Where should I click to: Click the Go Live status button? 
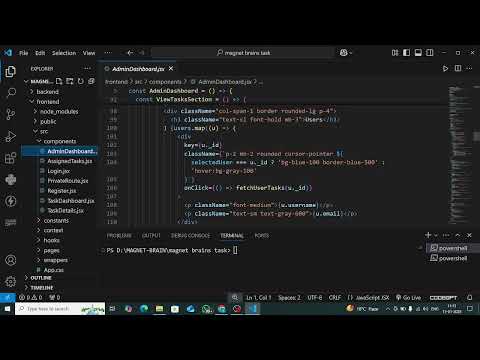[x=409, y=298]
